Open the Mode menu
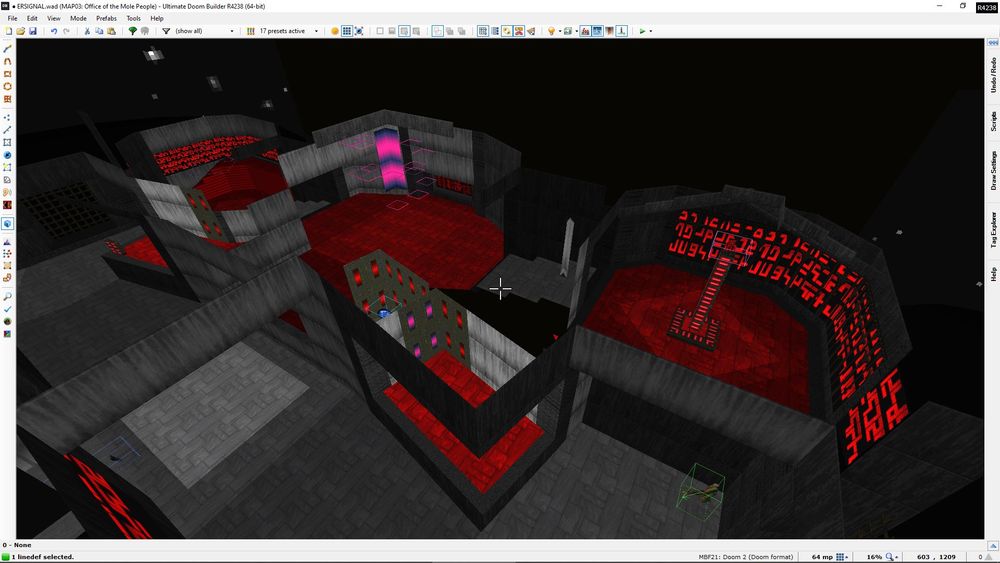1000x563 pixels. point(78,18)
